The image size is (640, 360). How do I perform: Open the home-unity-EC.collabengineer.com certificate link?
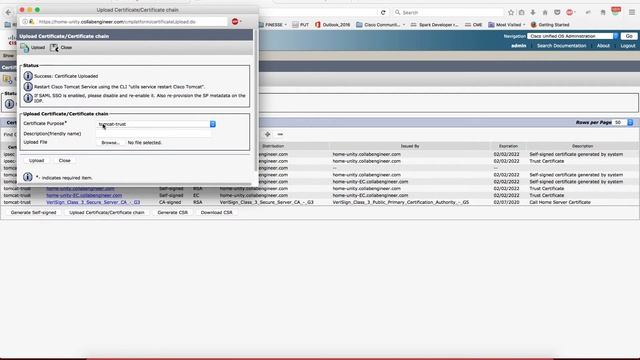pos(84,195)
